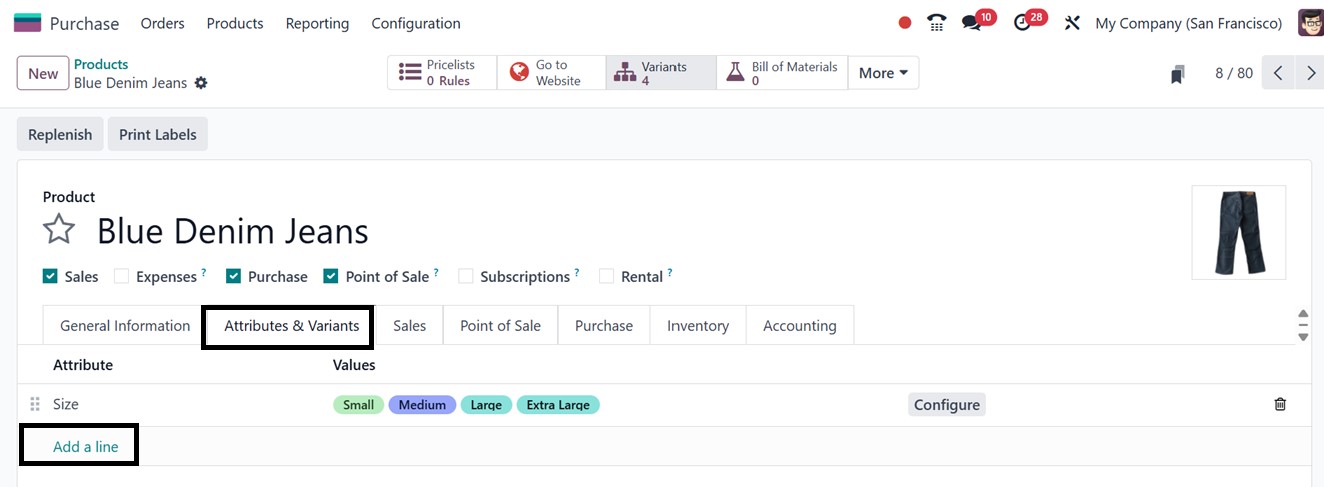Mark product favorite with star icon
1324x487 pixels.
click(59, 230)
